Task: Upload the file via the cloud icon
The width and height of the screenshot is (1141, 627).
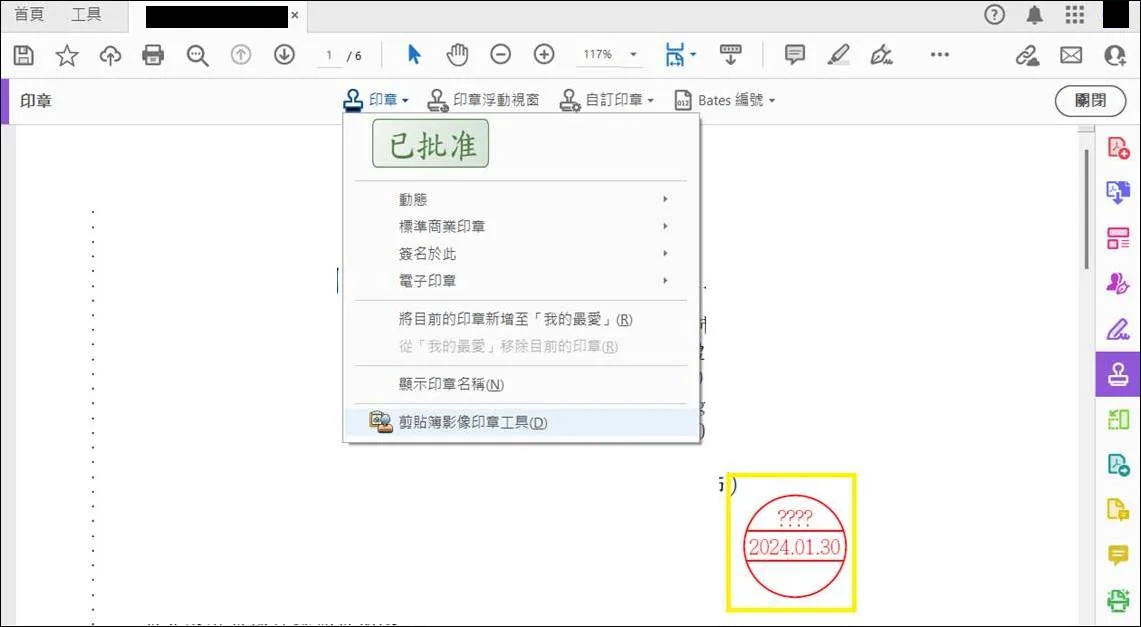Action: point(110,55)
